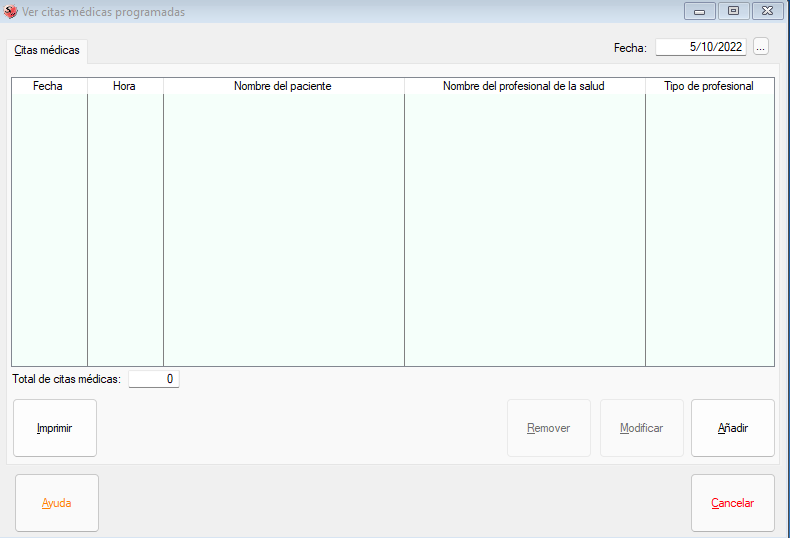
Task: Click the Modificar button
Action: (641, 428)
